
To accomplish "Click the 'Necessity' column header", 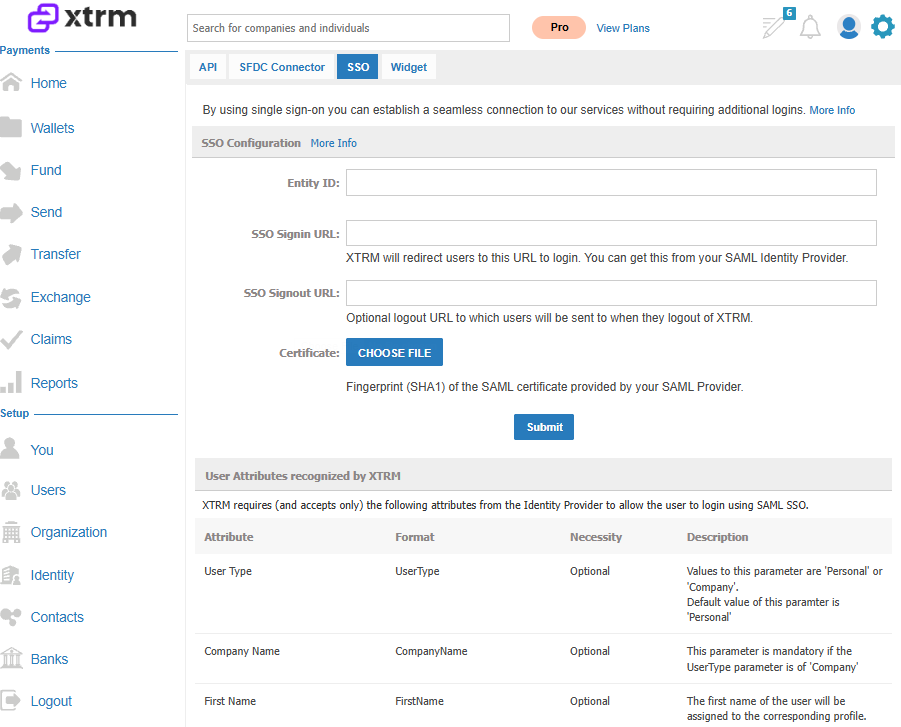I will [x=596, y=537].
